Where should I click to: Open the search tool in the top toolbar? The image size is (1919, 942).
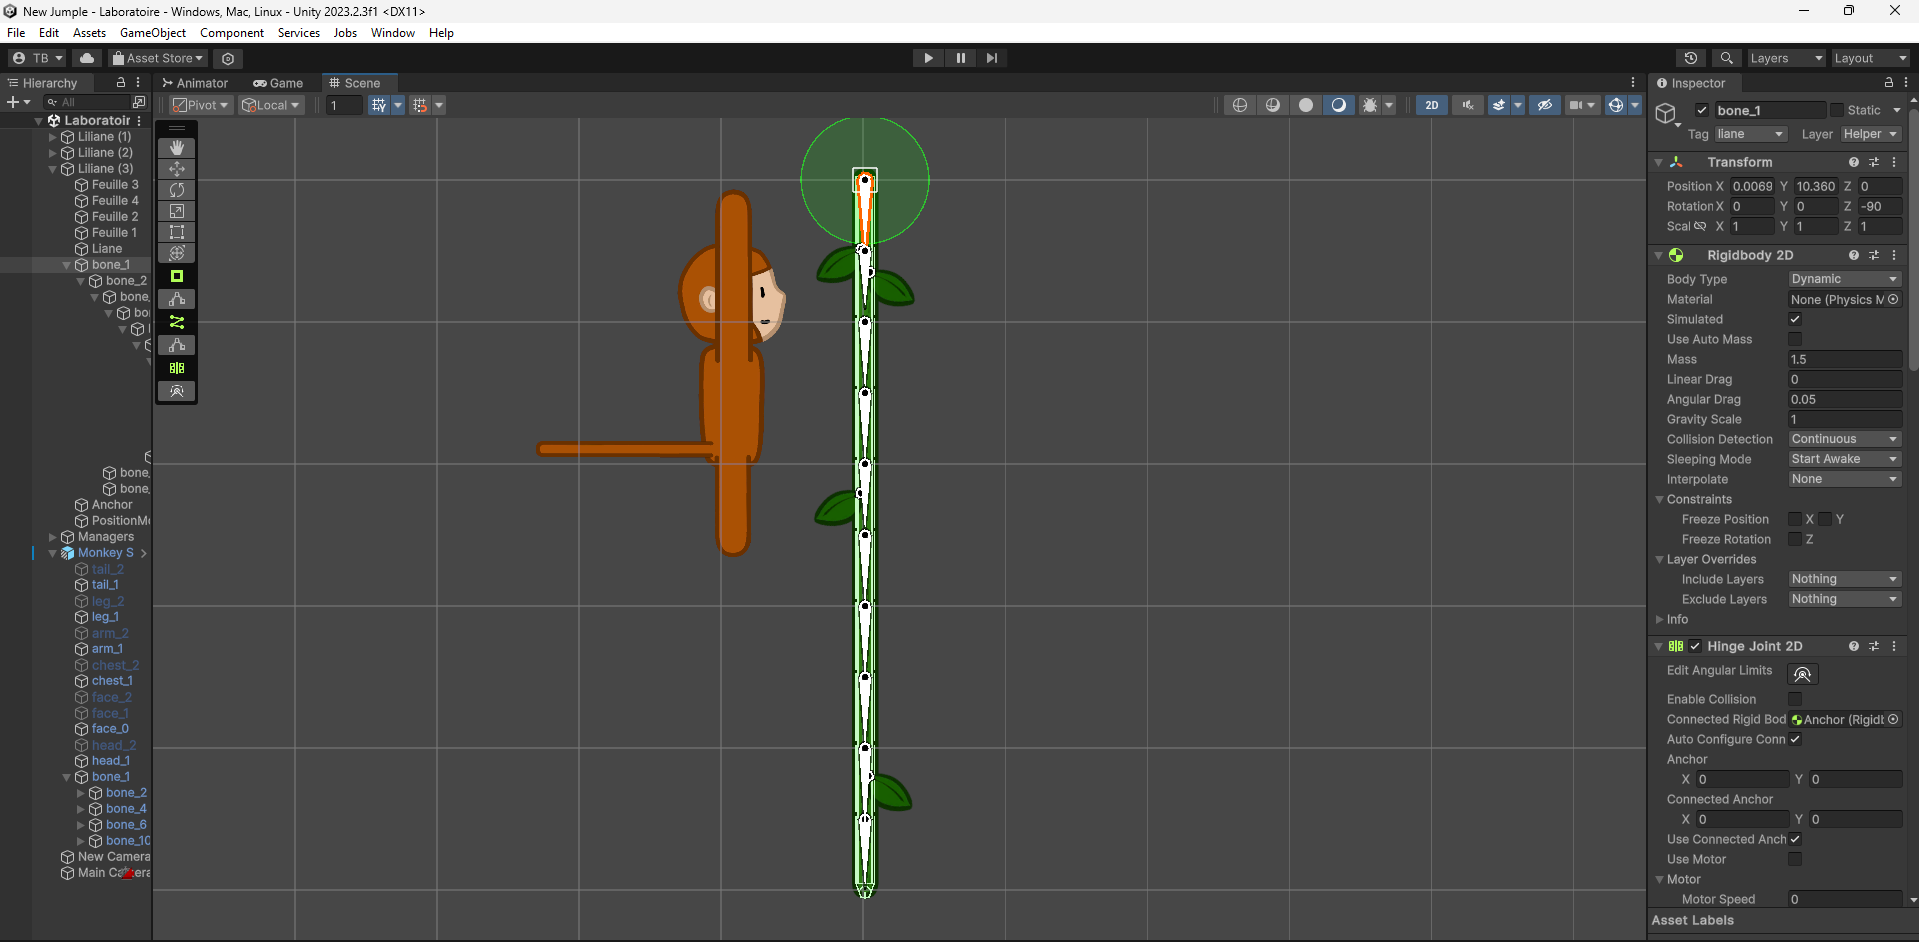pyautogui.click(x=1727, y=58)
